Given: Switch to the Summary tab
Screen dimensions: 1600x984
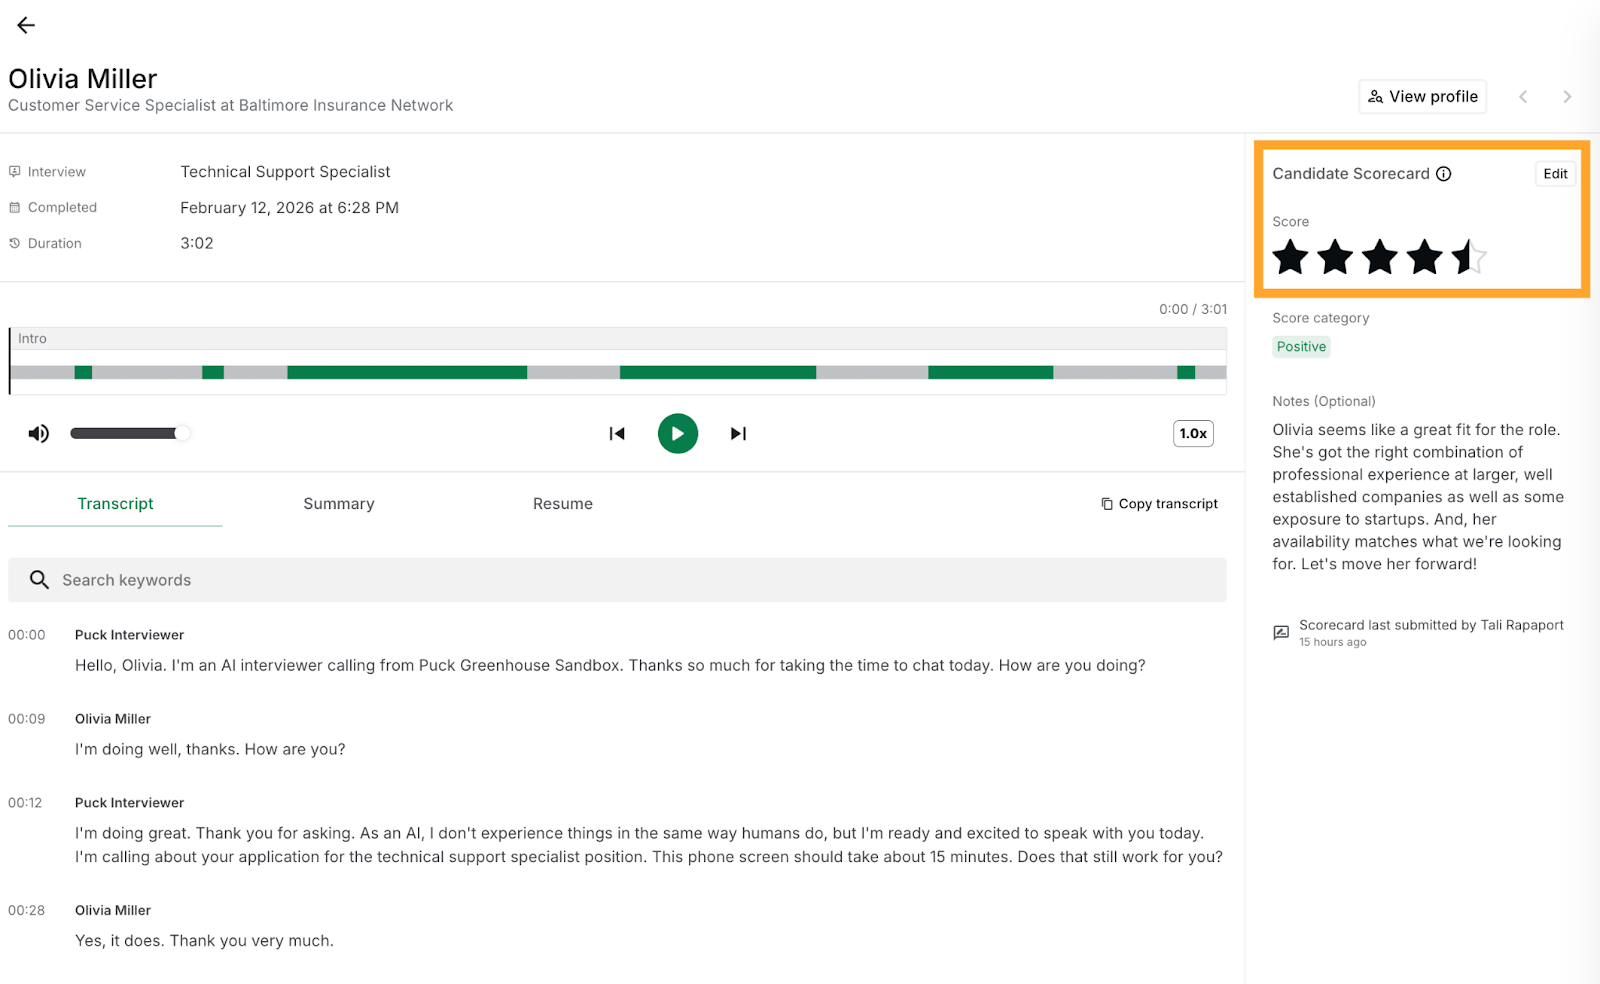Looking at the screenshot, I should [339, 504].
